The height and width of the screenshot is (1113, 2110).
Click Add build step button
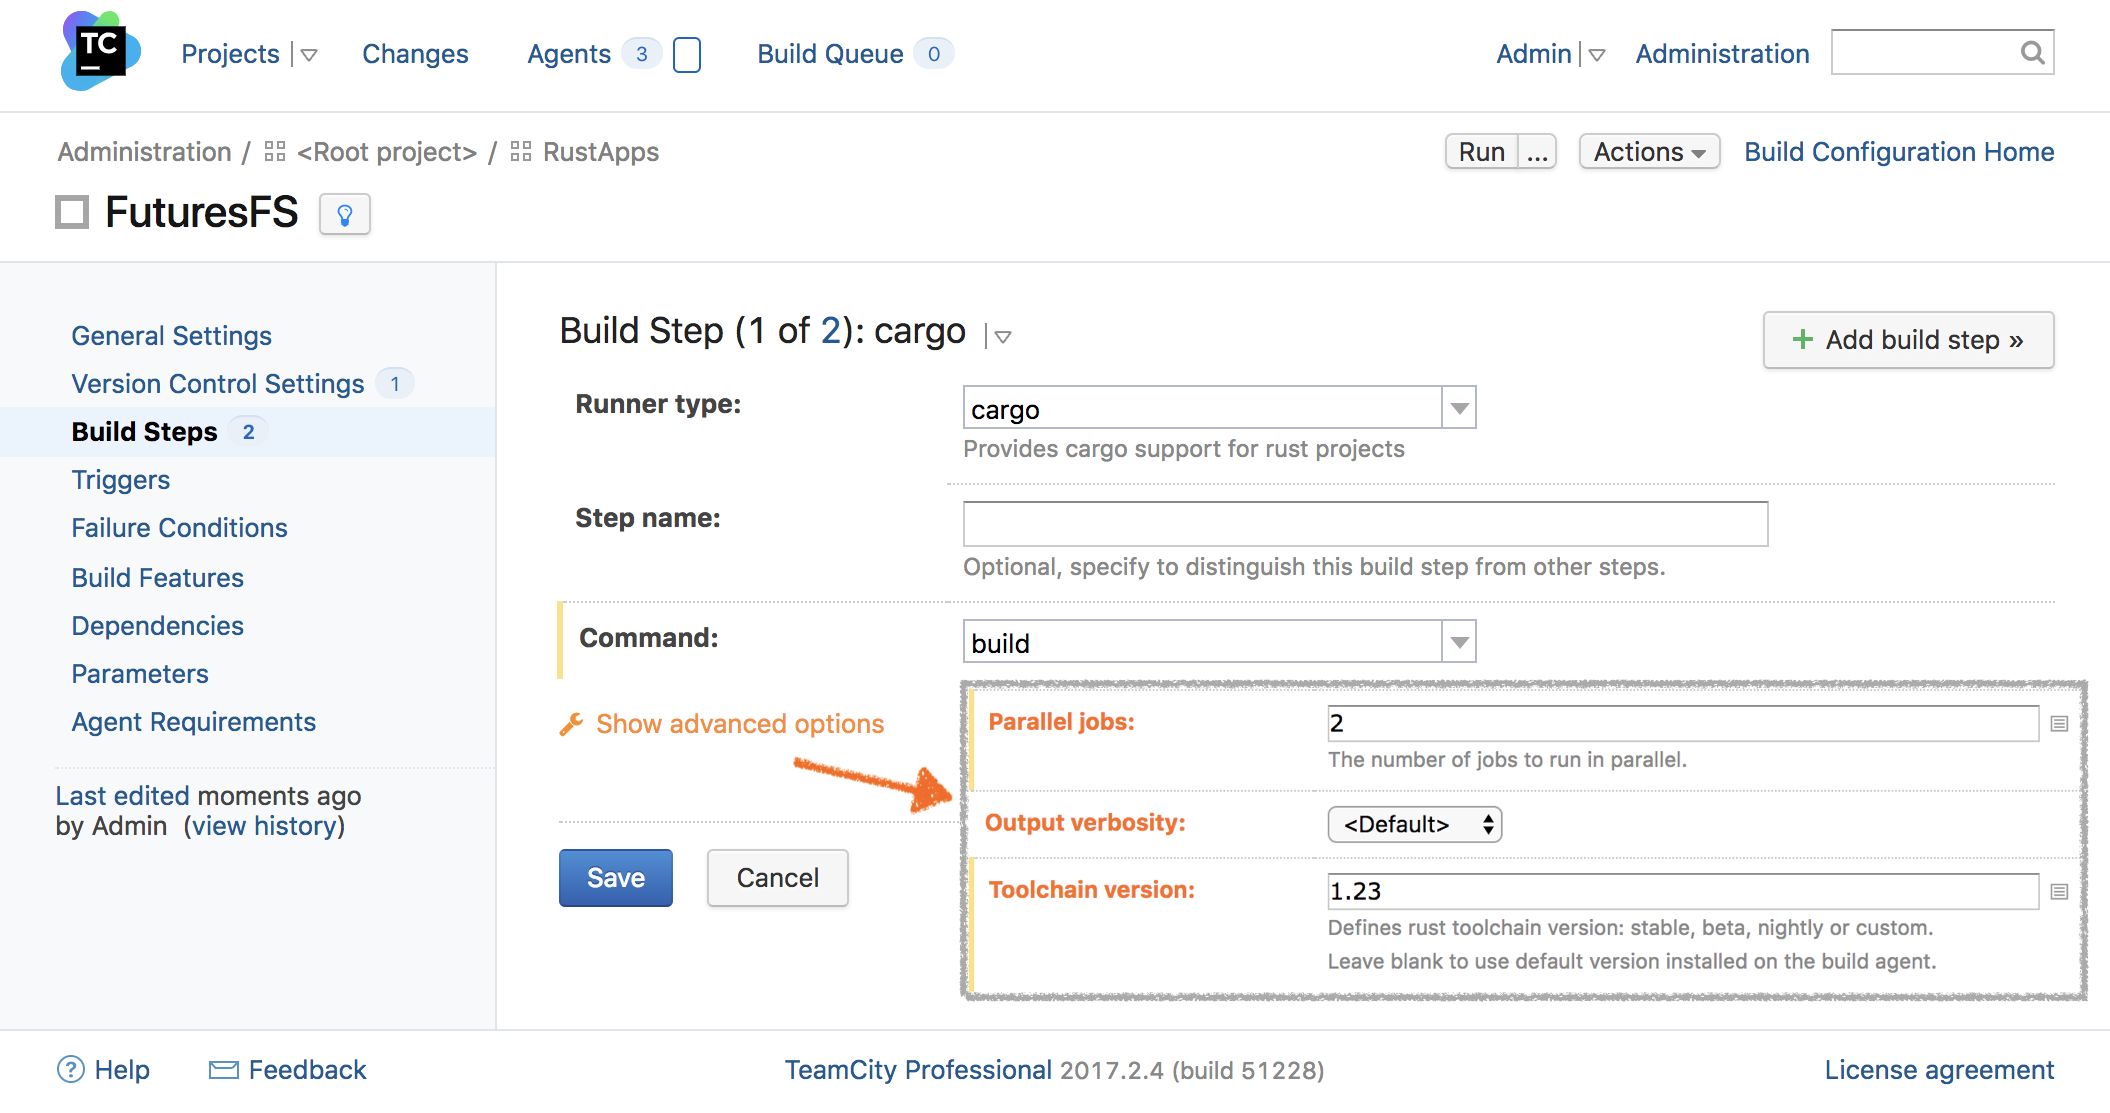[x=1909, y=340]
